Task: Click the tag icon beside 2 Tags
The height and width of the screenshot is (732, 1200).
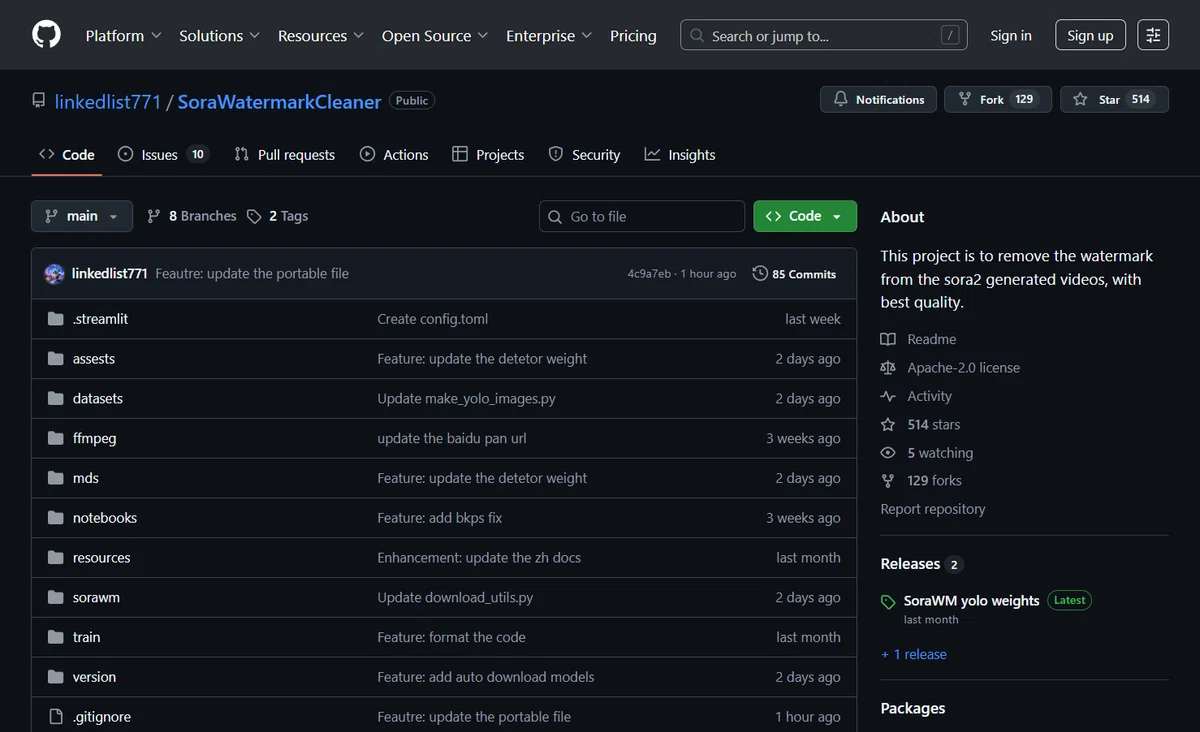Action: (254, 216)
